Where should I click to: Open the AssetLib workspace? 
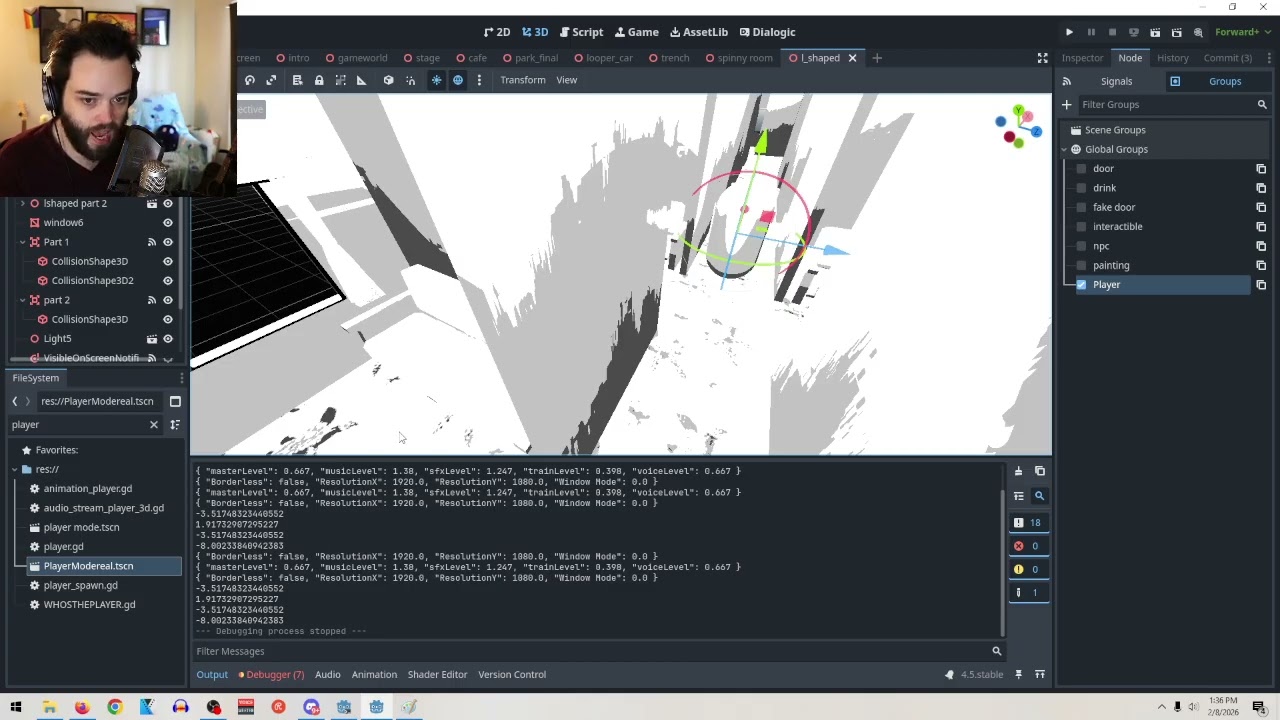tap(698, 32)
